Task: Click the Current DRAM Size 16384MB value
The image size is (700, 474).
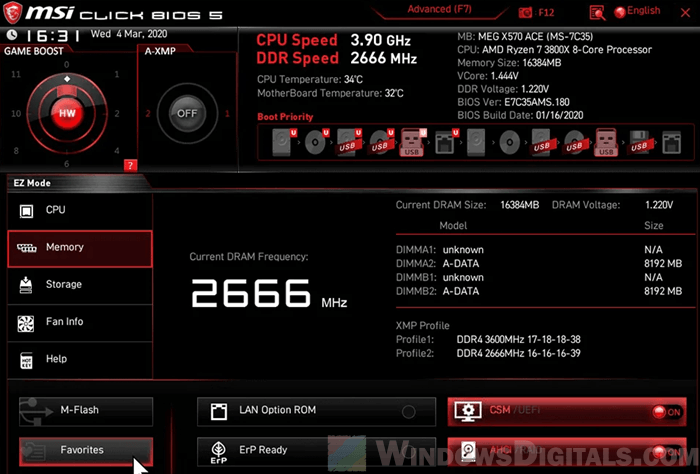Action: tap(520, 205)
